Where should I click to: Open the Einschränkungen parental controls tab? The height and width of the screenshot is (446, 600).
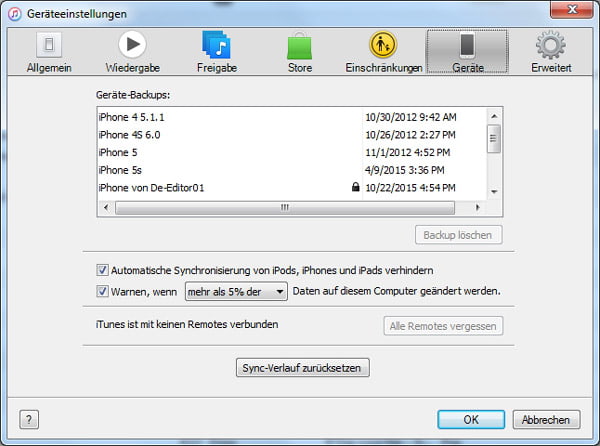click(x=383, y=52)
